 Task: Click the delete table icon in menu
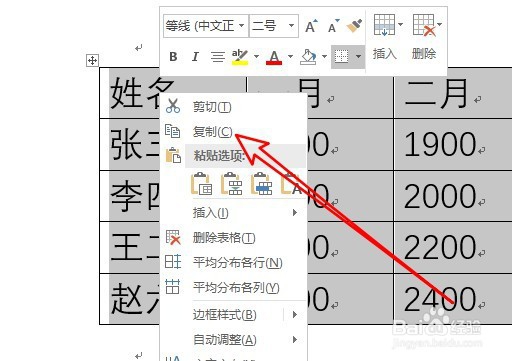pyautogui.click(x=173, y=237)
